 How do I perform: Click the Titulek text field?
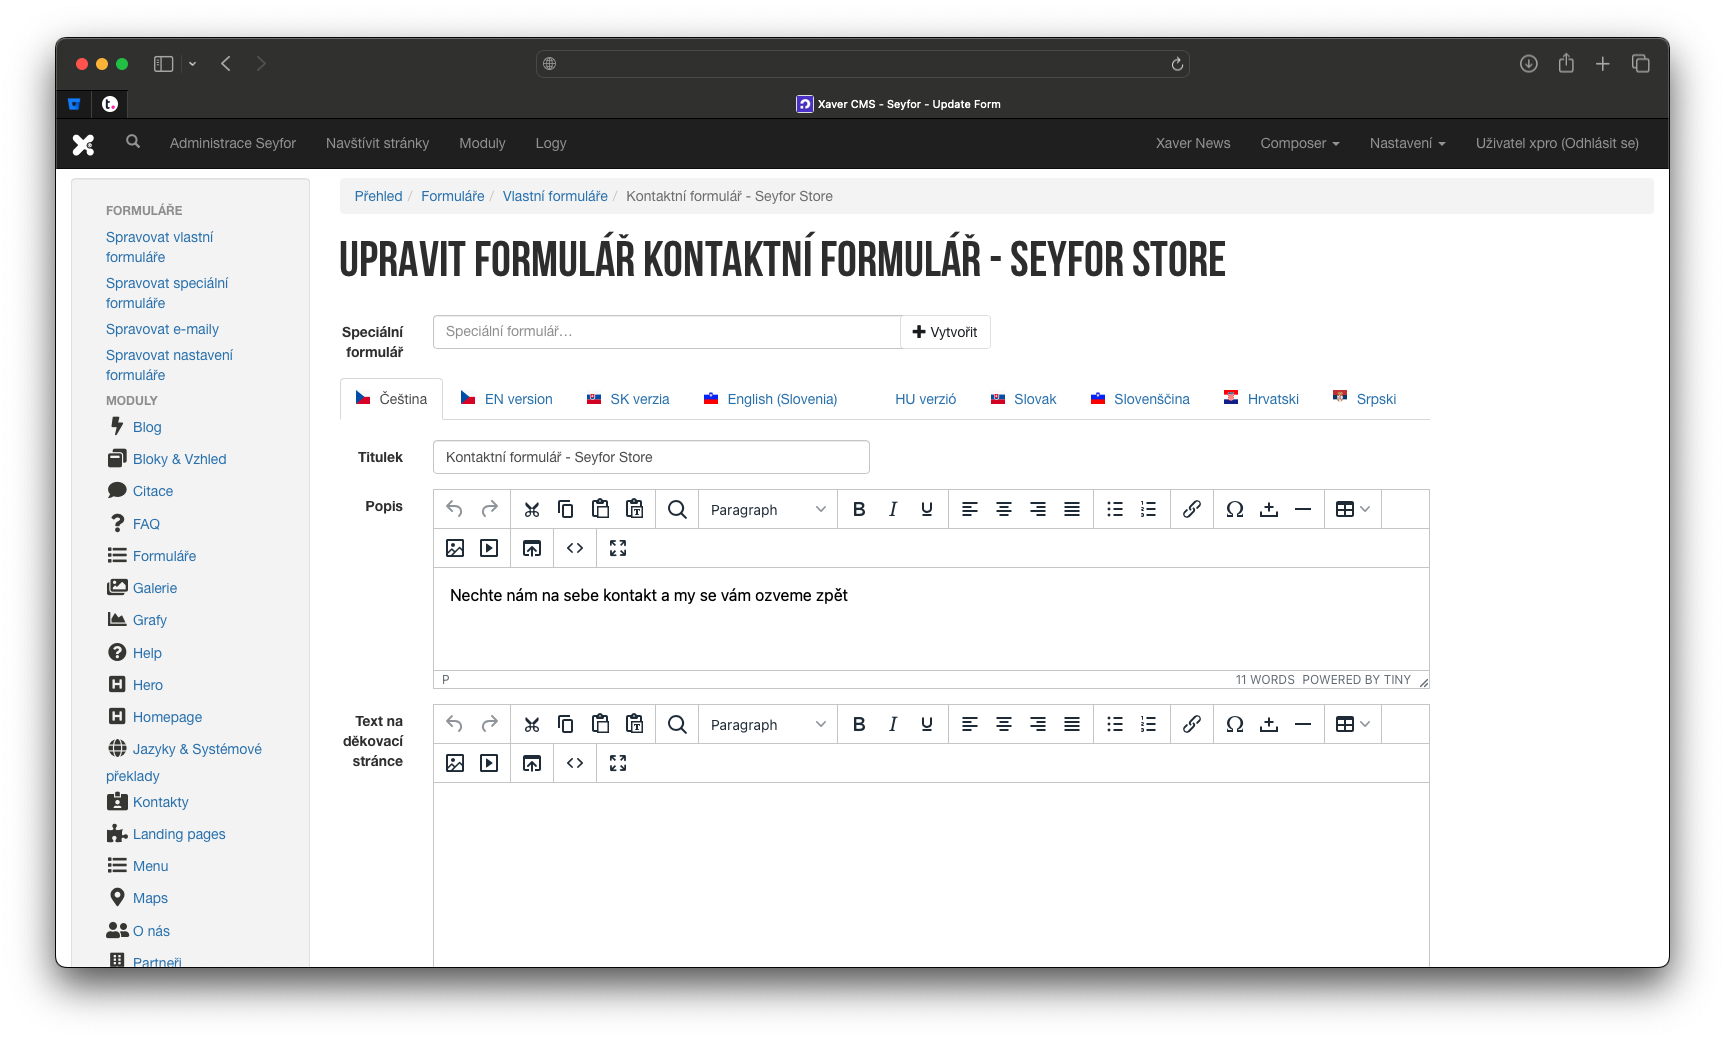coord(651,457)
